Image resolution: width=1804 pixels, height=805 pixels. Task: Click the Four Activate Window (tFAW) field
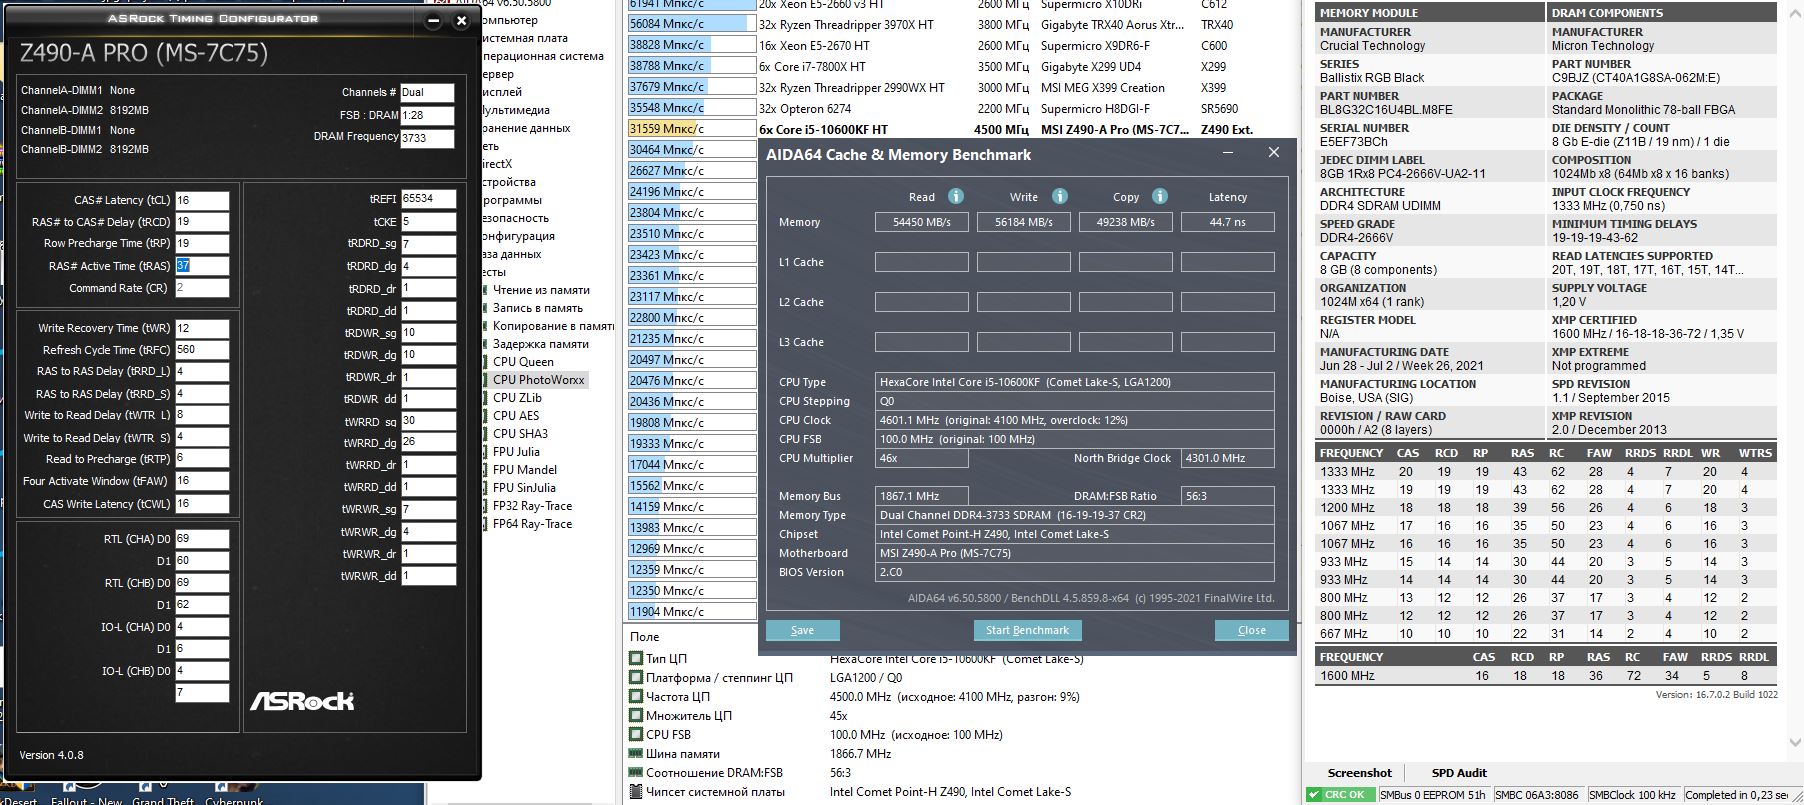202,481
